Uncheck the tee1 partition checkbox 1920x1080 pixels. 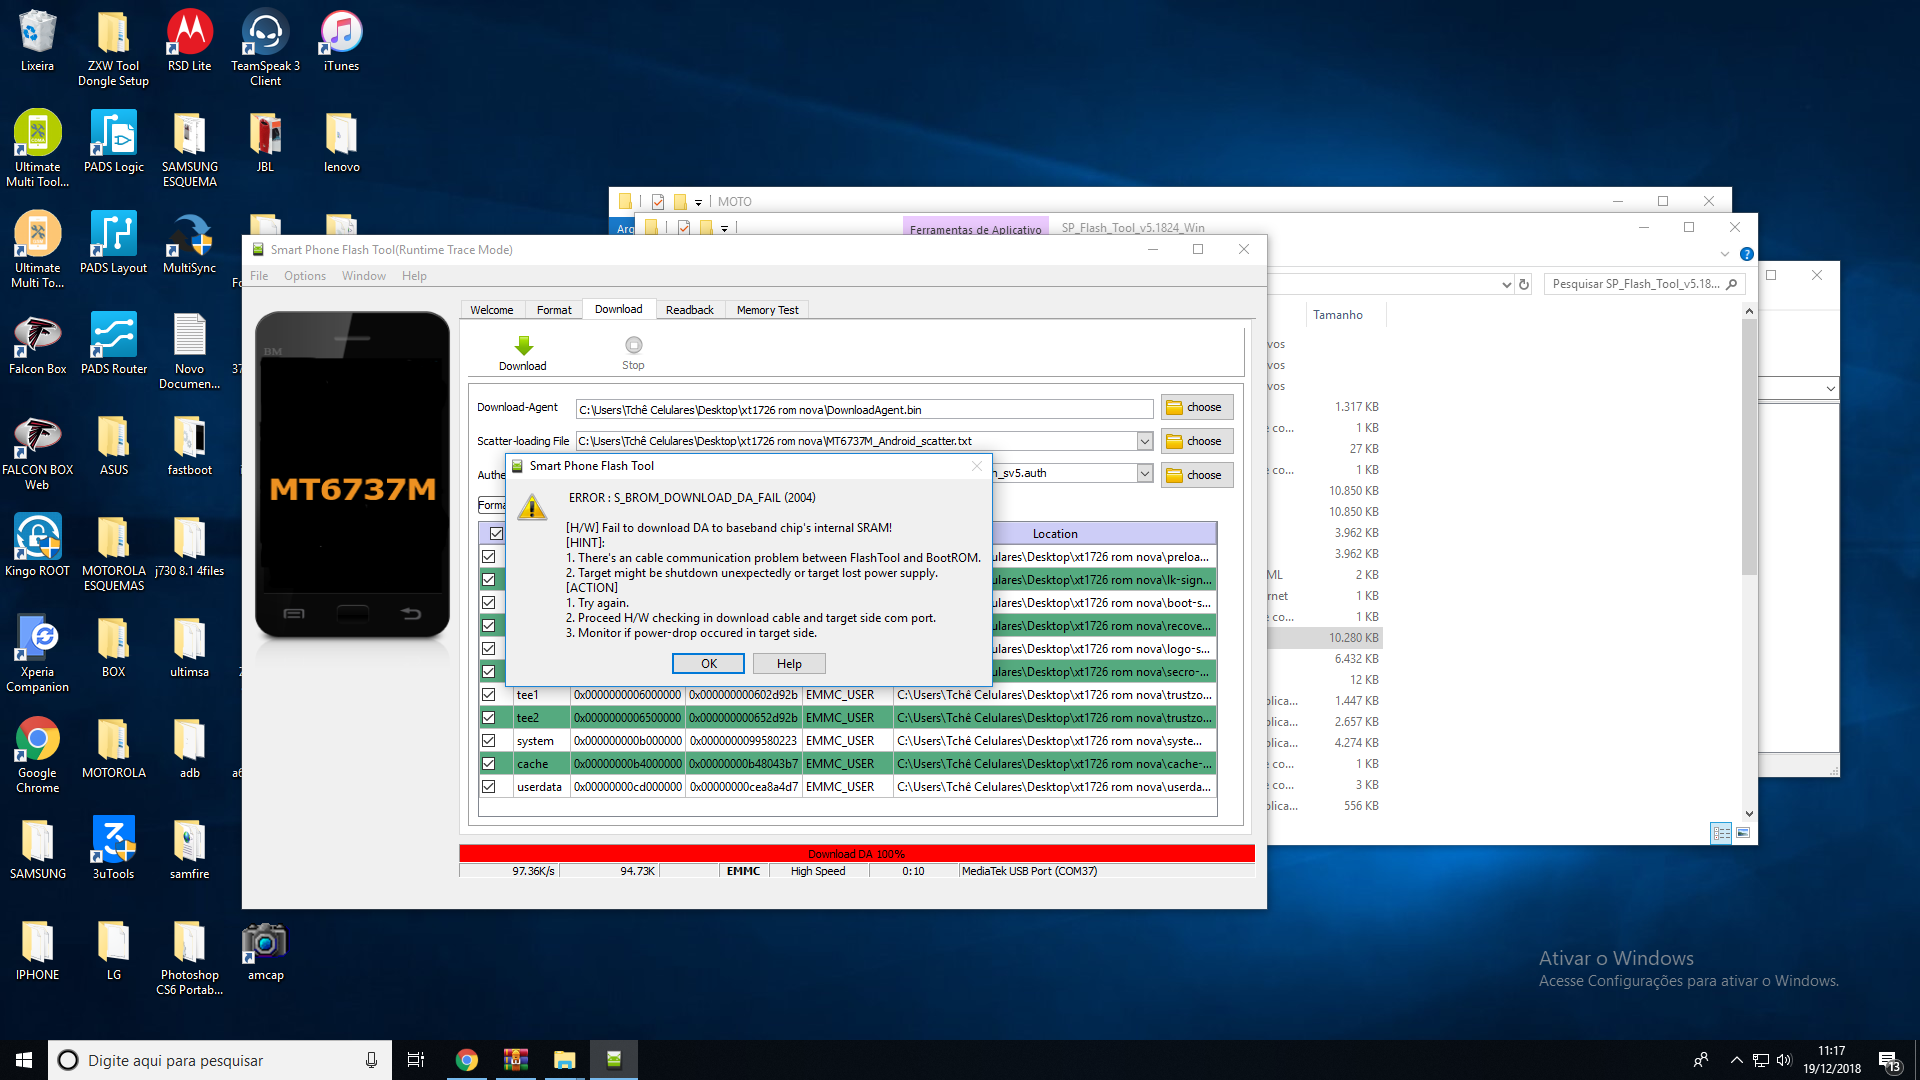489,695
